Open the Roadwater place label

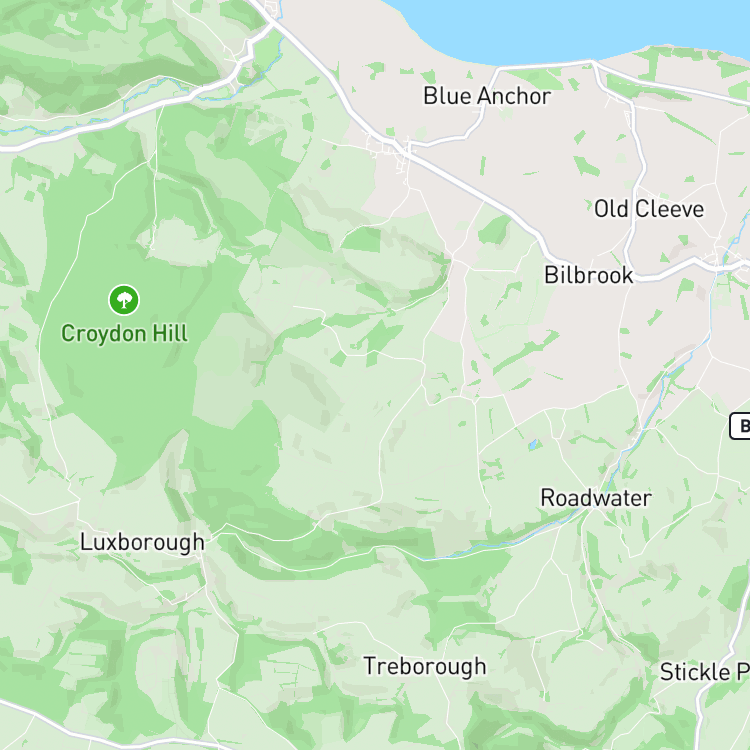click(596, 498)
